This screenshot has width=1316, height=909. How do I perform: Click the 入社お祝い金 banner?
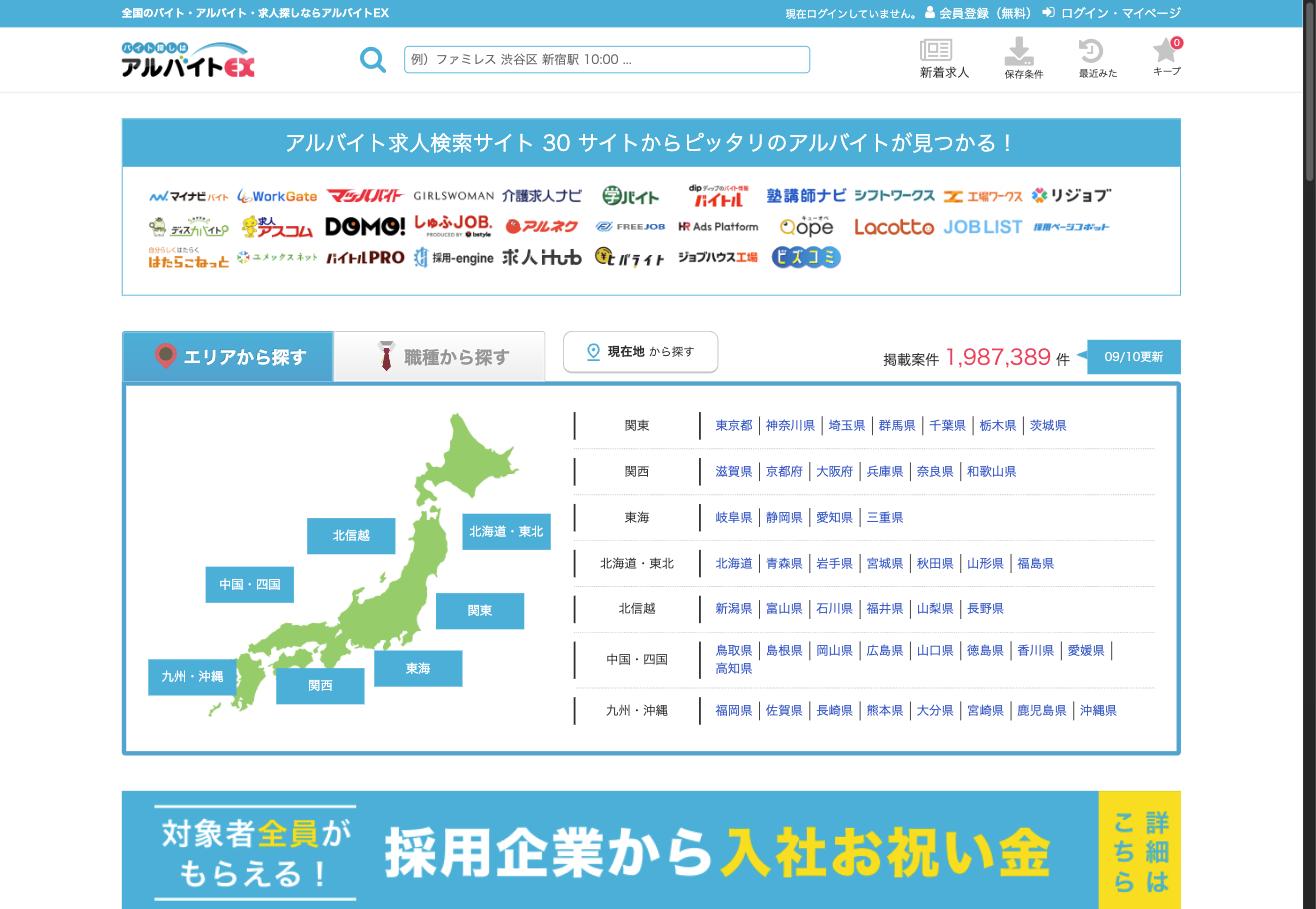click(x=651, y=850)
